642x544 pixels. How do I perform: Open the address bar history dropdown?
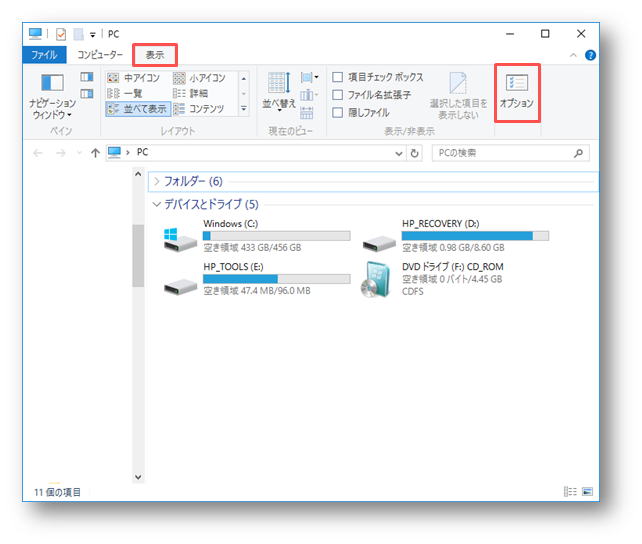pyautogui.click(x=399, y=153)
